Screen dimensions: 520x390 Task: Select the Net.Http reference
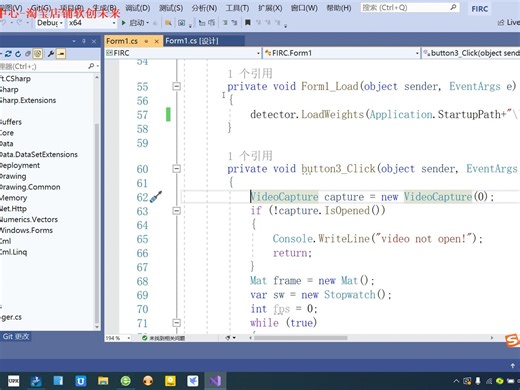(x=13, y=209)
